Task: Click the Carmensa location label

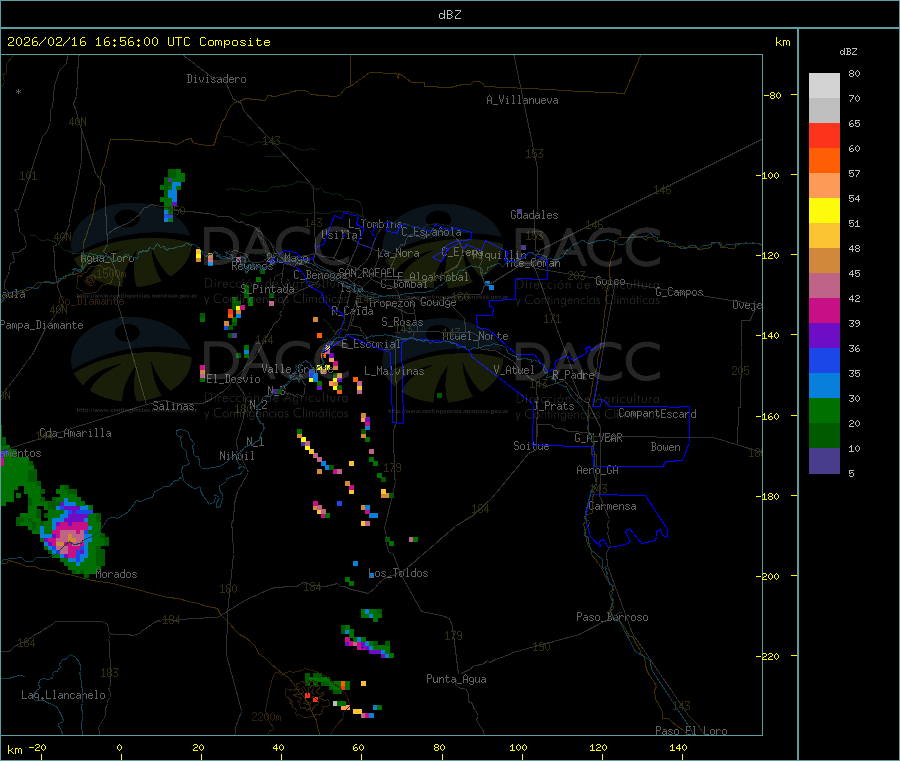Action: tap(612, 506)
